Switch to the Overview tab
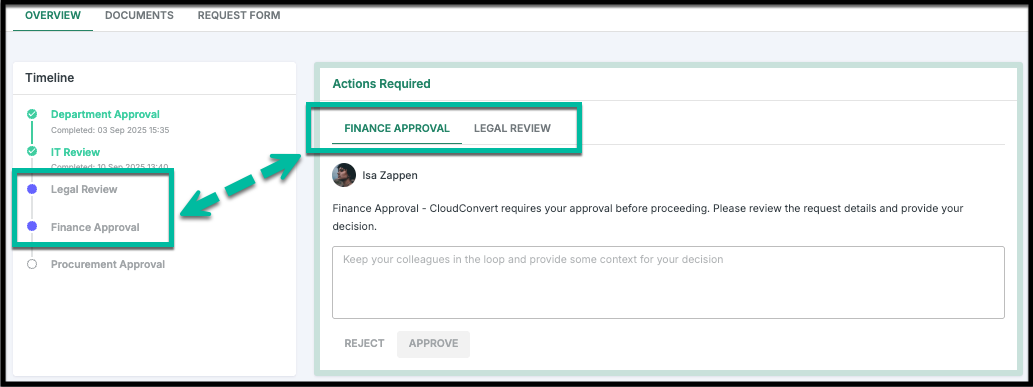 click(53, 15)
